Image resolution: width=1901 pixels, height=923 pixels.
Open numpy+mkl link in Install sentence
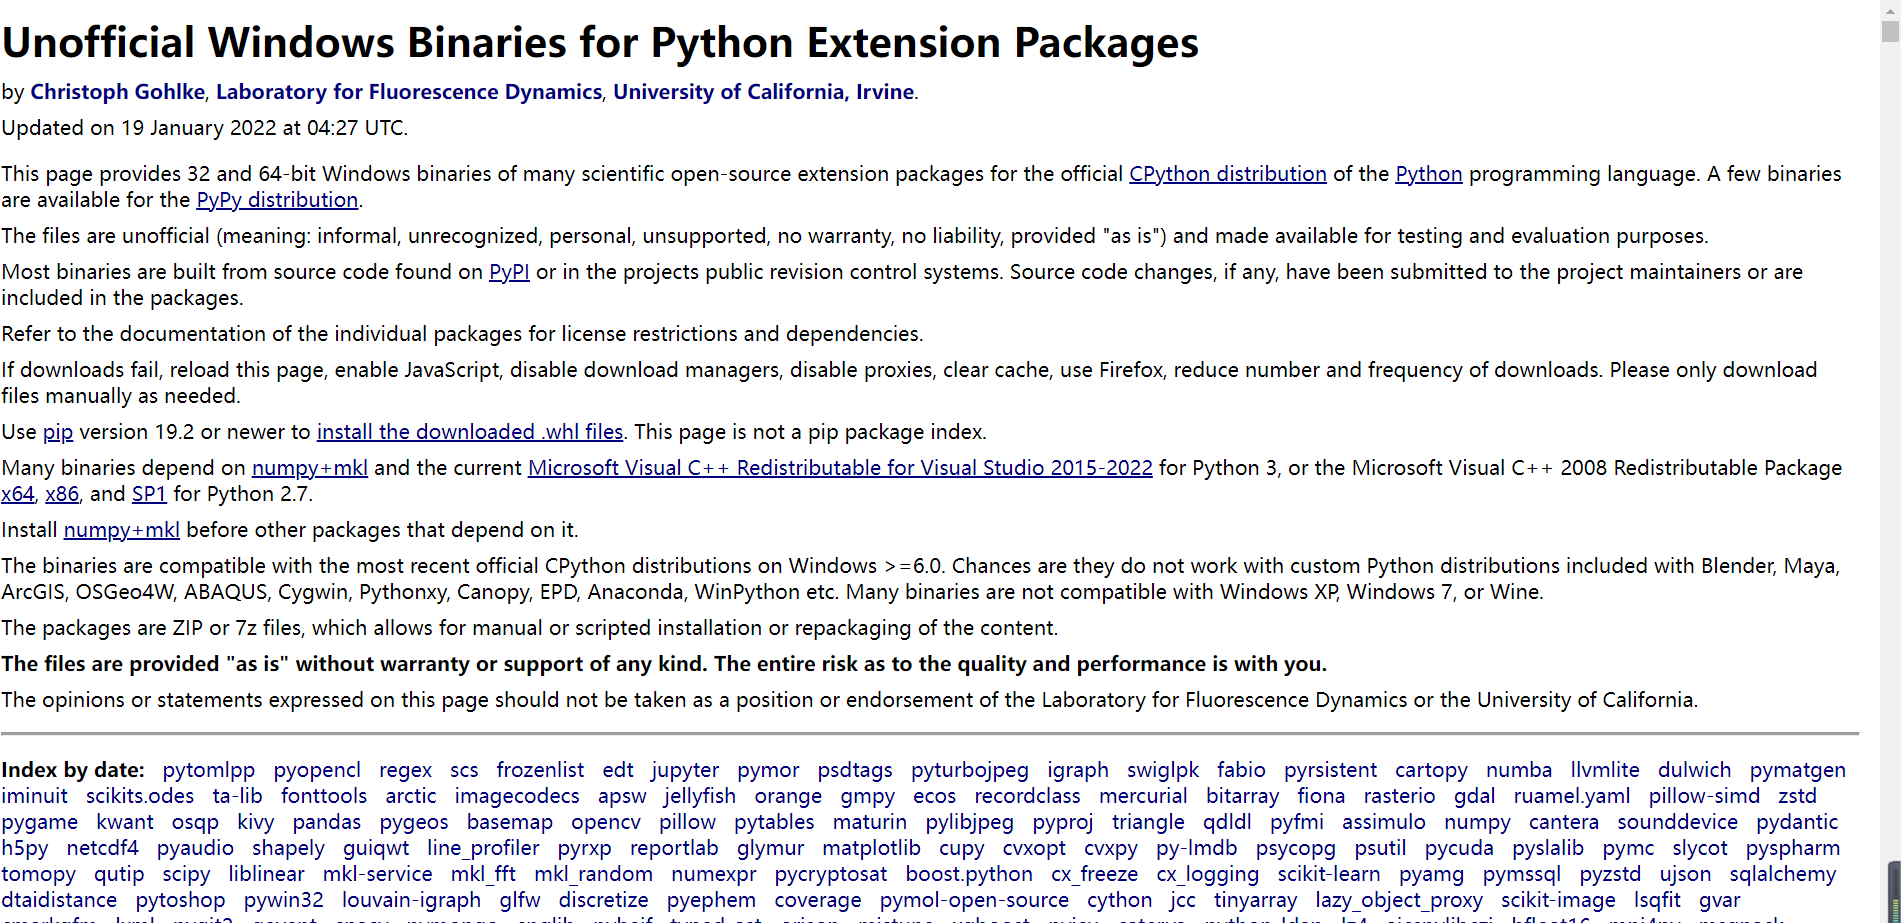pos(122,530)
